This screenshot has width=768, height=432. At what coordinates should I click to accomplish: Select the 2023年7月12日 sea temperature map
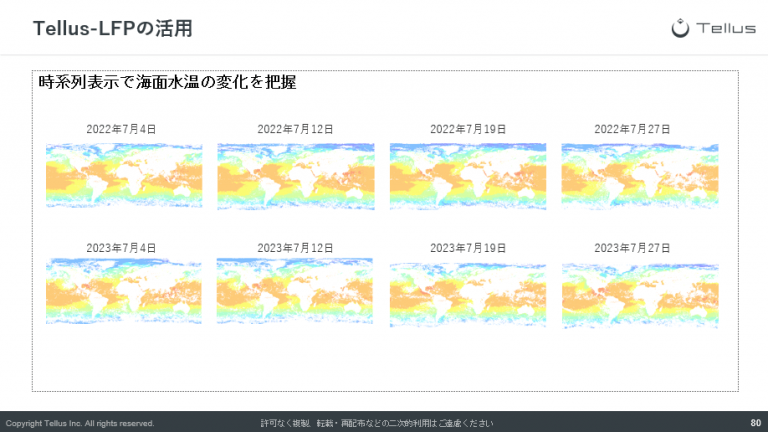tap(295, 291)
